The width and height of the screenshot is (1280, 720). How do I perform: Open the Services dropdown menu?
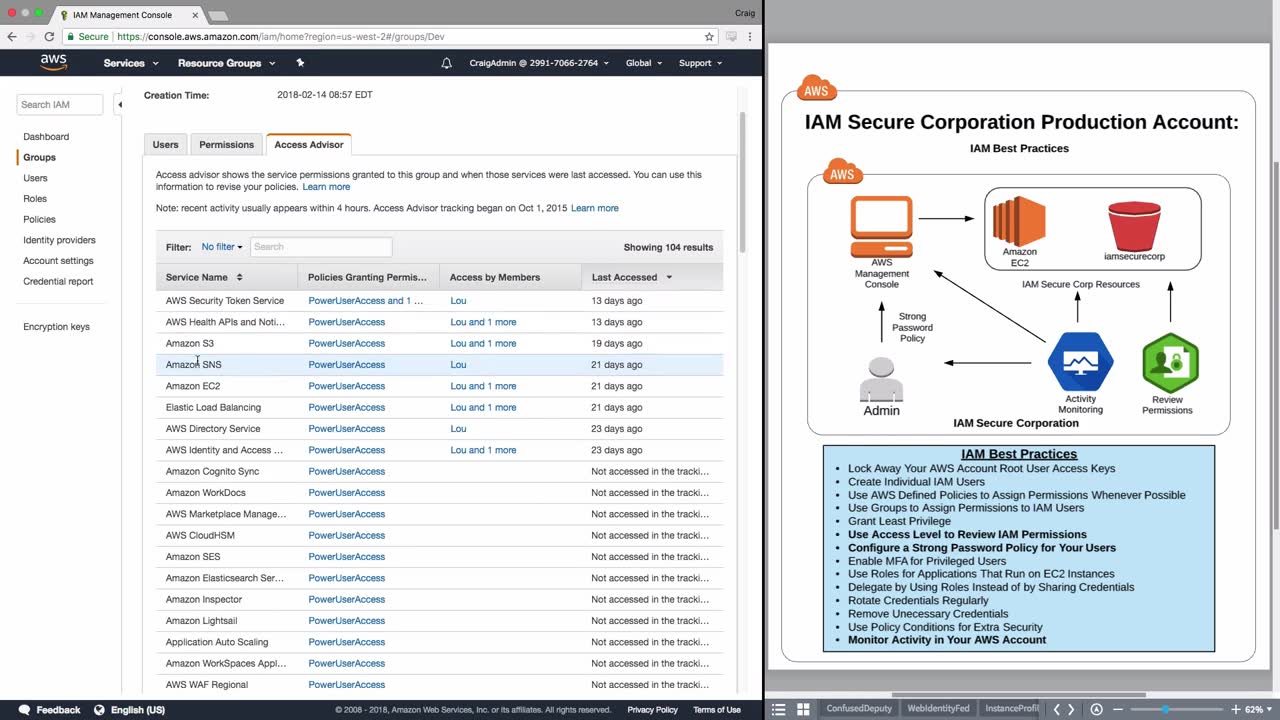point(131,63)
